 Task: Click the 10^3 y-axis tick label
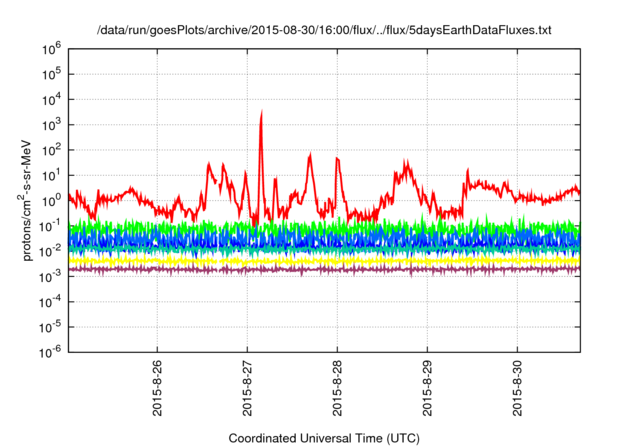[51, 126]
